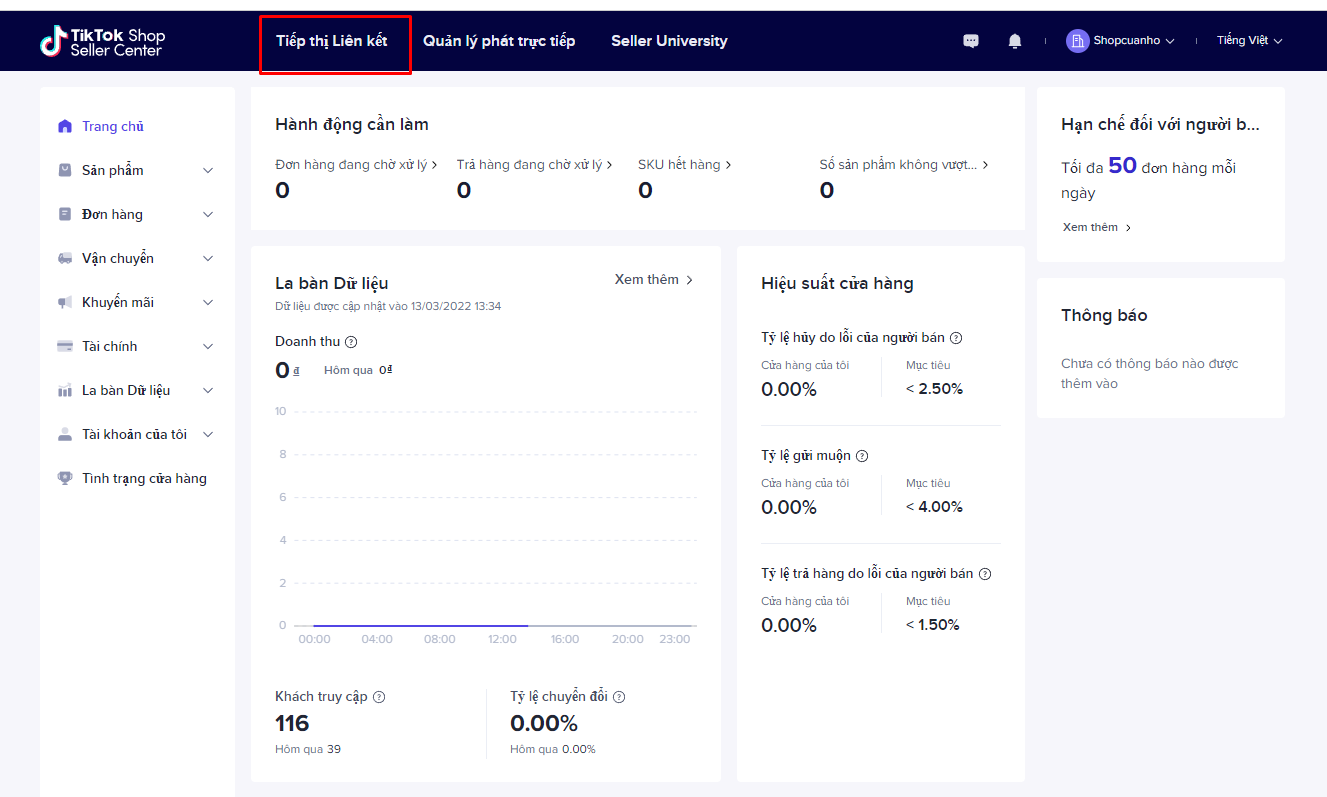Open the chat messages icon
This screenshot has width=1327, height=797.
coord(971,41)
